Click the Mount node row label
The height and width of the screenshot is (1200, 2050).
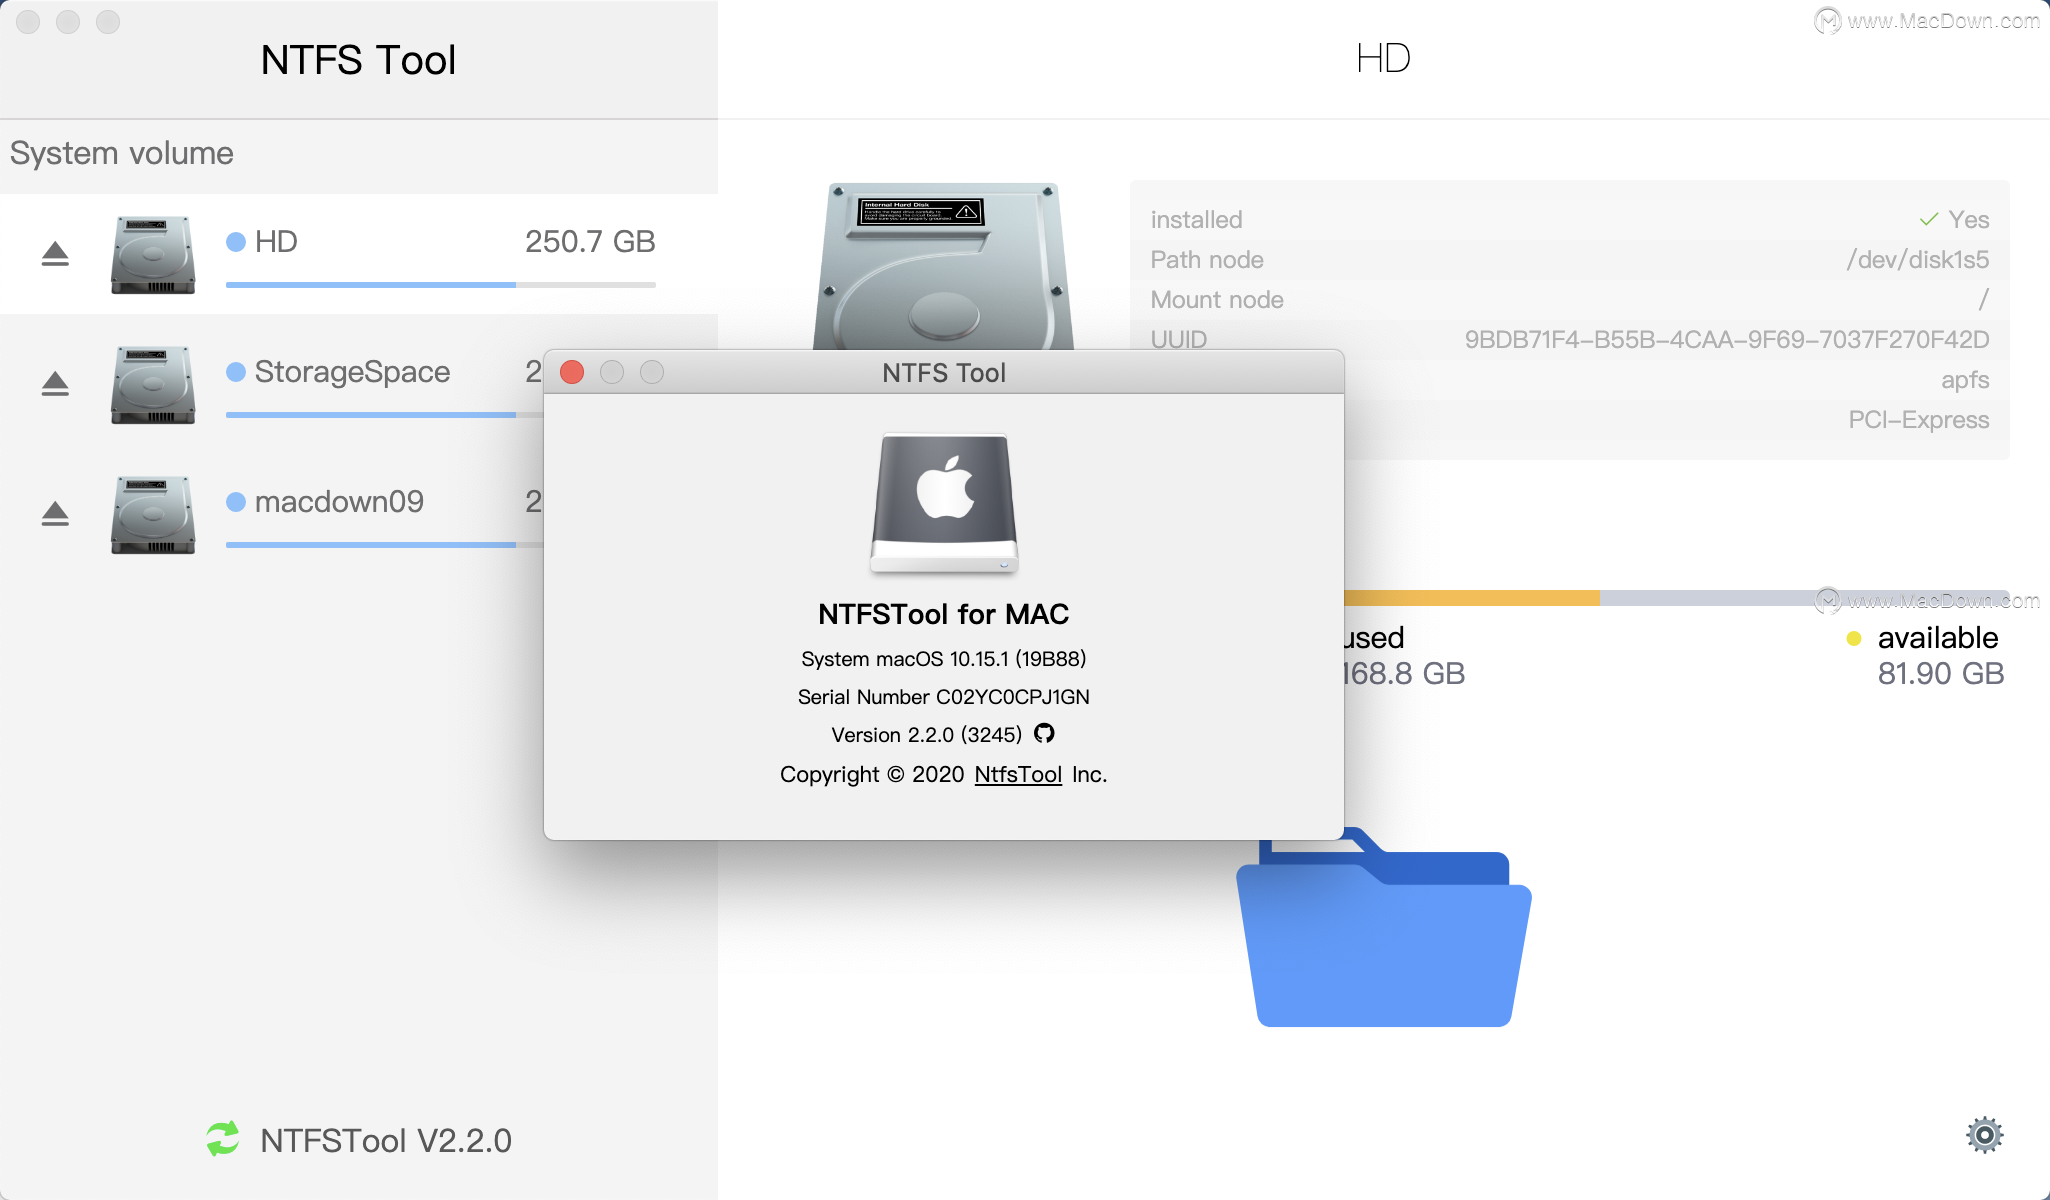point(1217,300)
